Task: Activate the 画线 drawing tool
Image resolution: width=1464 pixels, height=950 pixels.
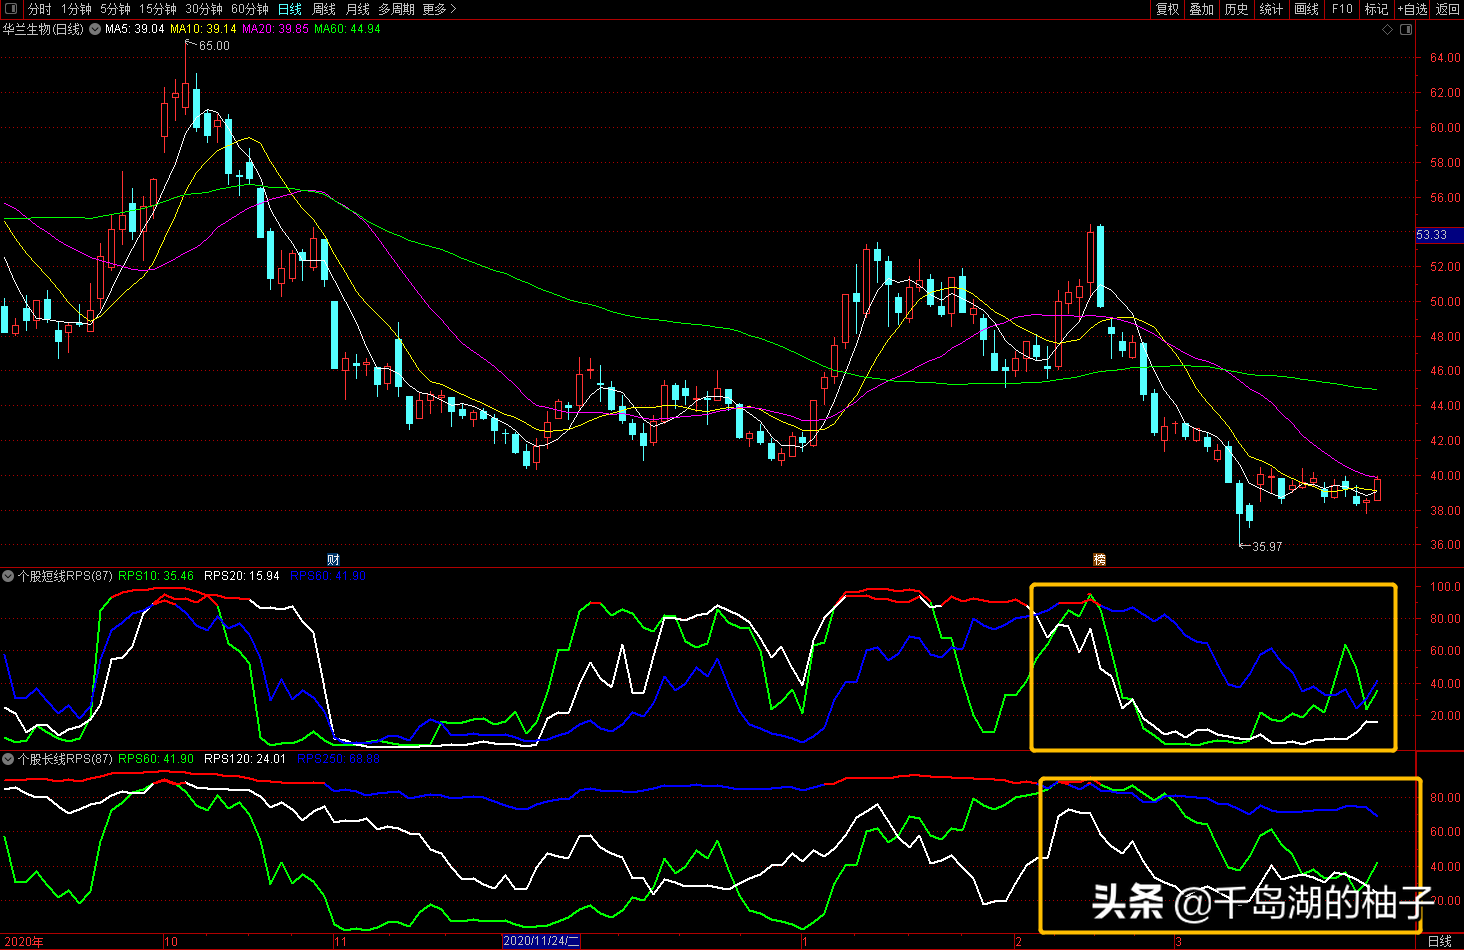Action: tap(1306, 9)
